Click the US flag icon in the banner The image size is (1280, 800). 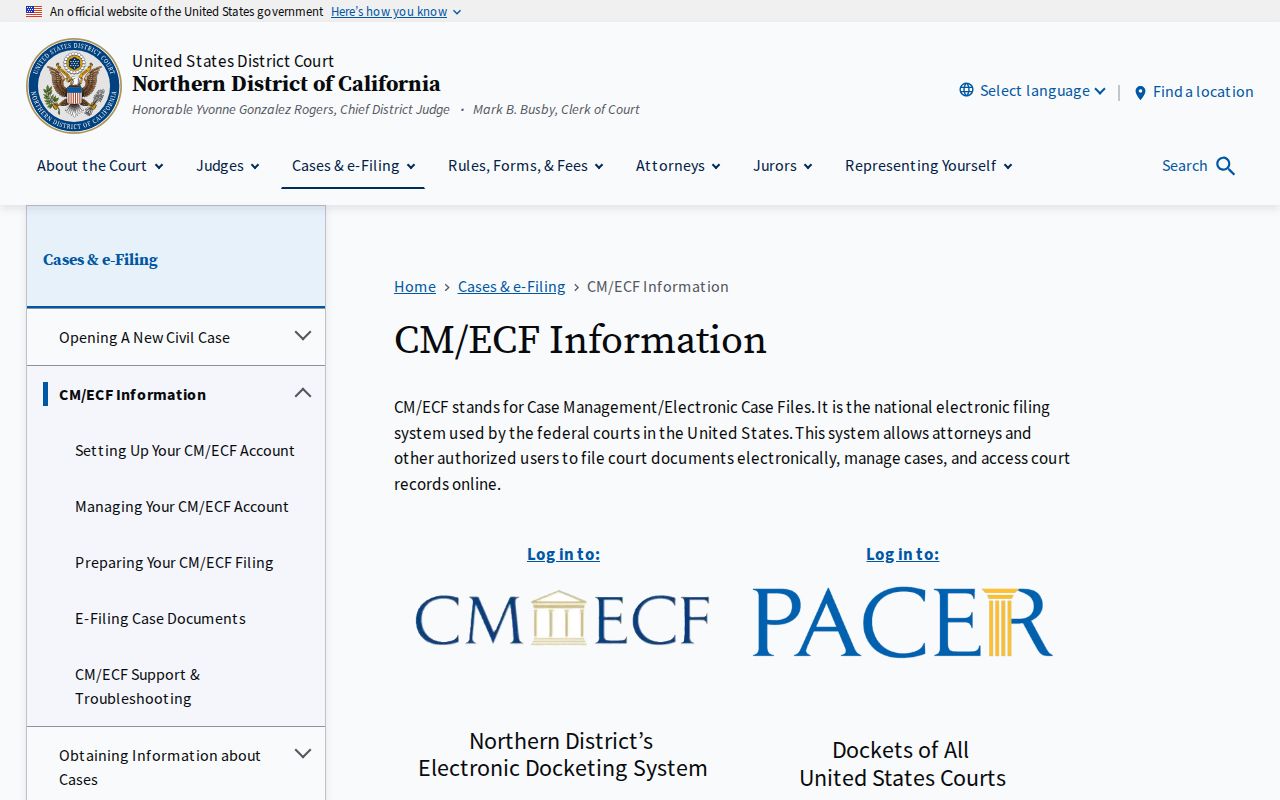pyautogui.click(x=34, y=12)
